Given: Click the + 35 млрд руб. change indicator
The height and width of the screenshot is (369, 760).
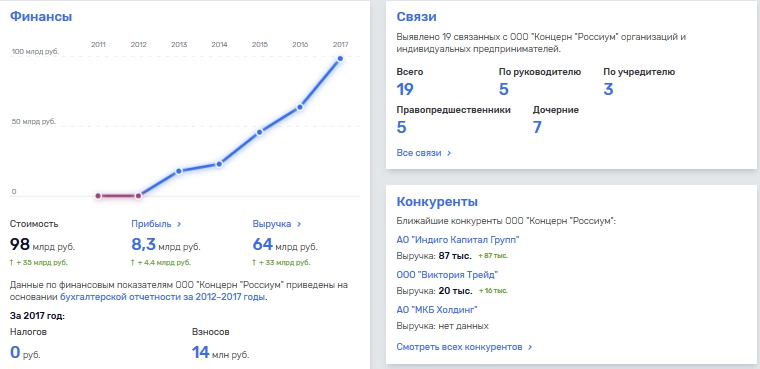Looking at the screenshot, I should (39, 263).
